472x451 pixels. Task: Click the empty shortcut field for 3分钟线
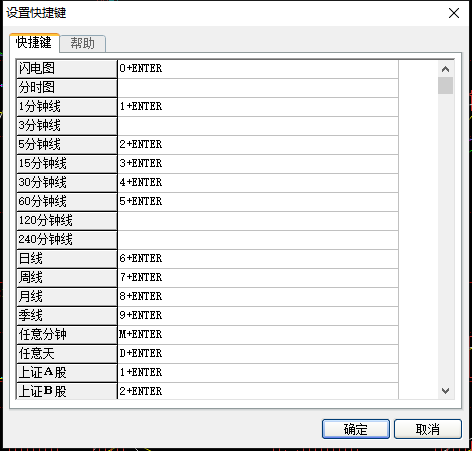click(x=258, y=126)
